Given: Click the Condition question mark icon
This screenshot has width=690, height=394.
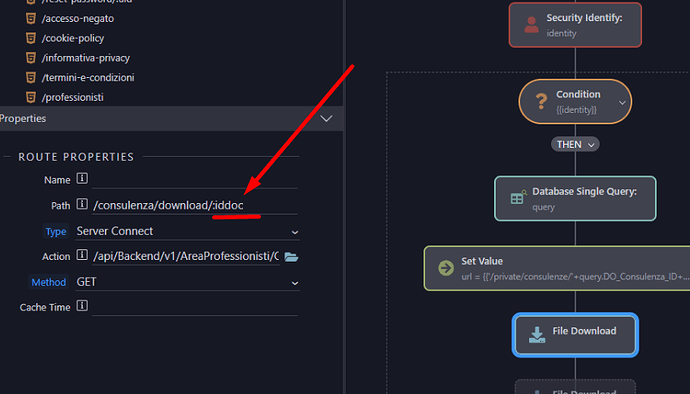Looking at the screenshot, I should (x=541, y=101).
